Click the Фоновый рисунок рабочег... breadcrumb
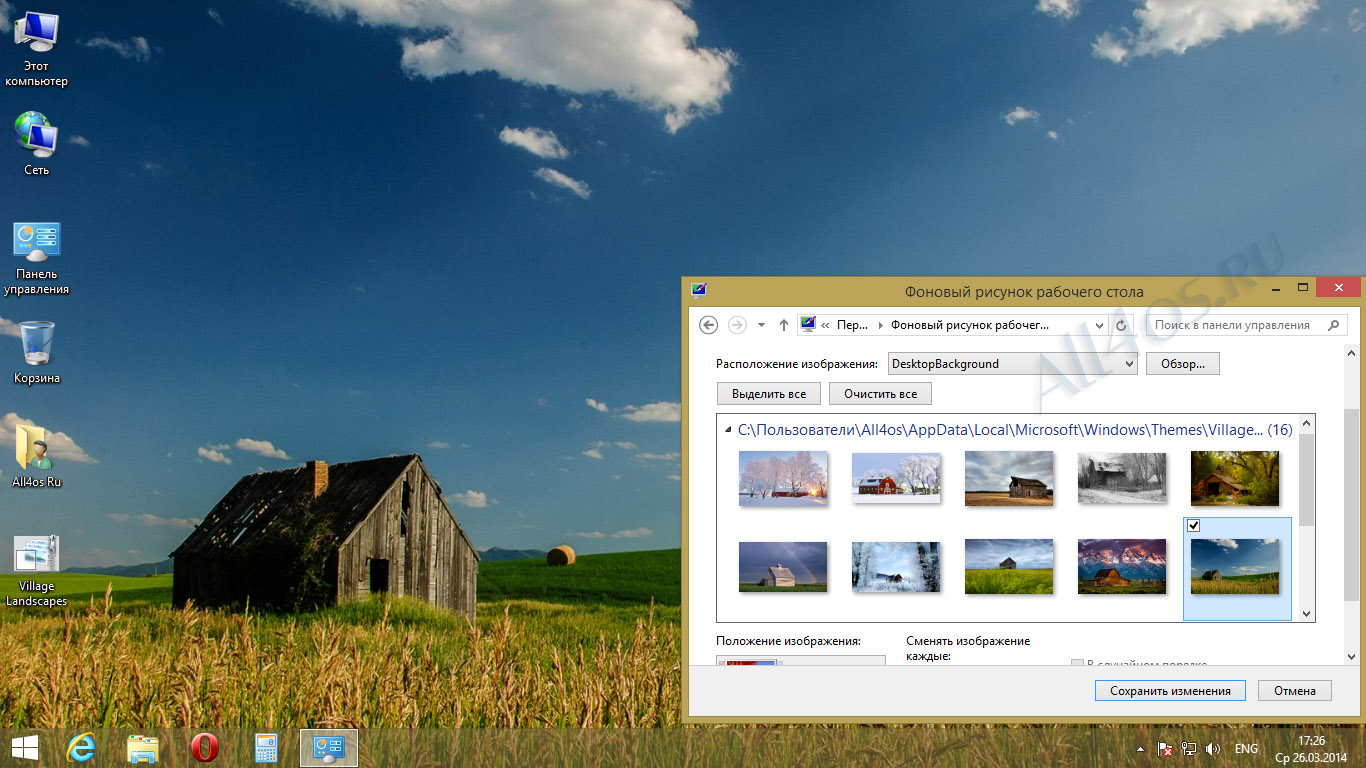 (x=970, y=325)
